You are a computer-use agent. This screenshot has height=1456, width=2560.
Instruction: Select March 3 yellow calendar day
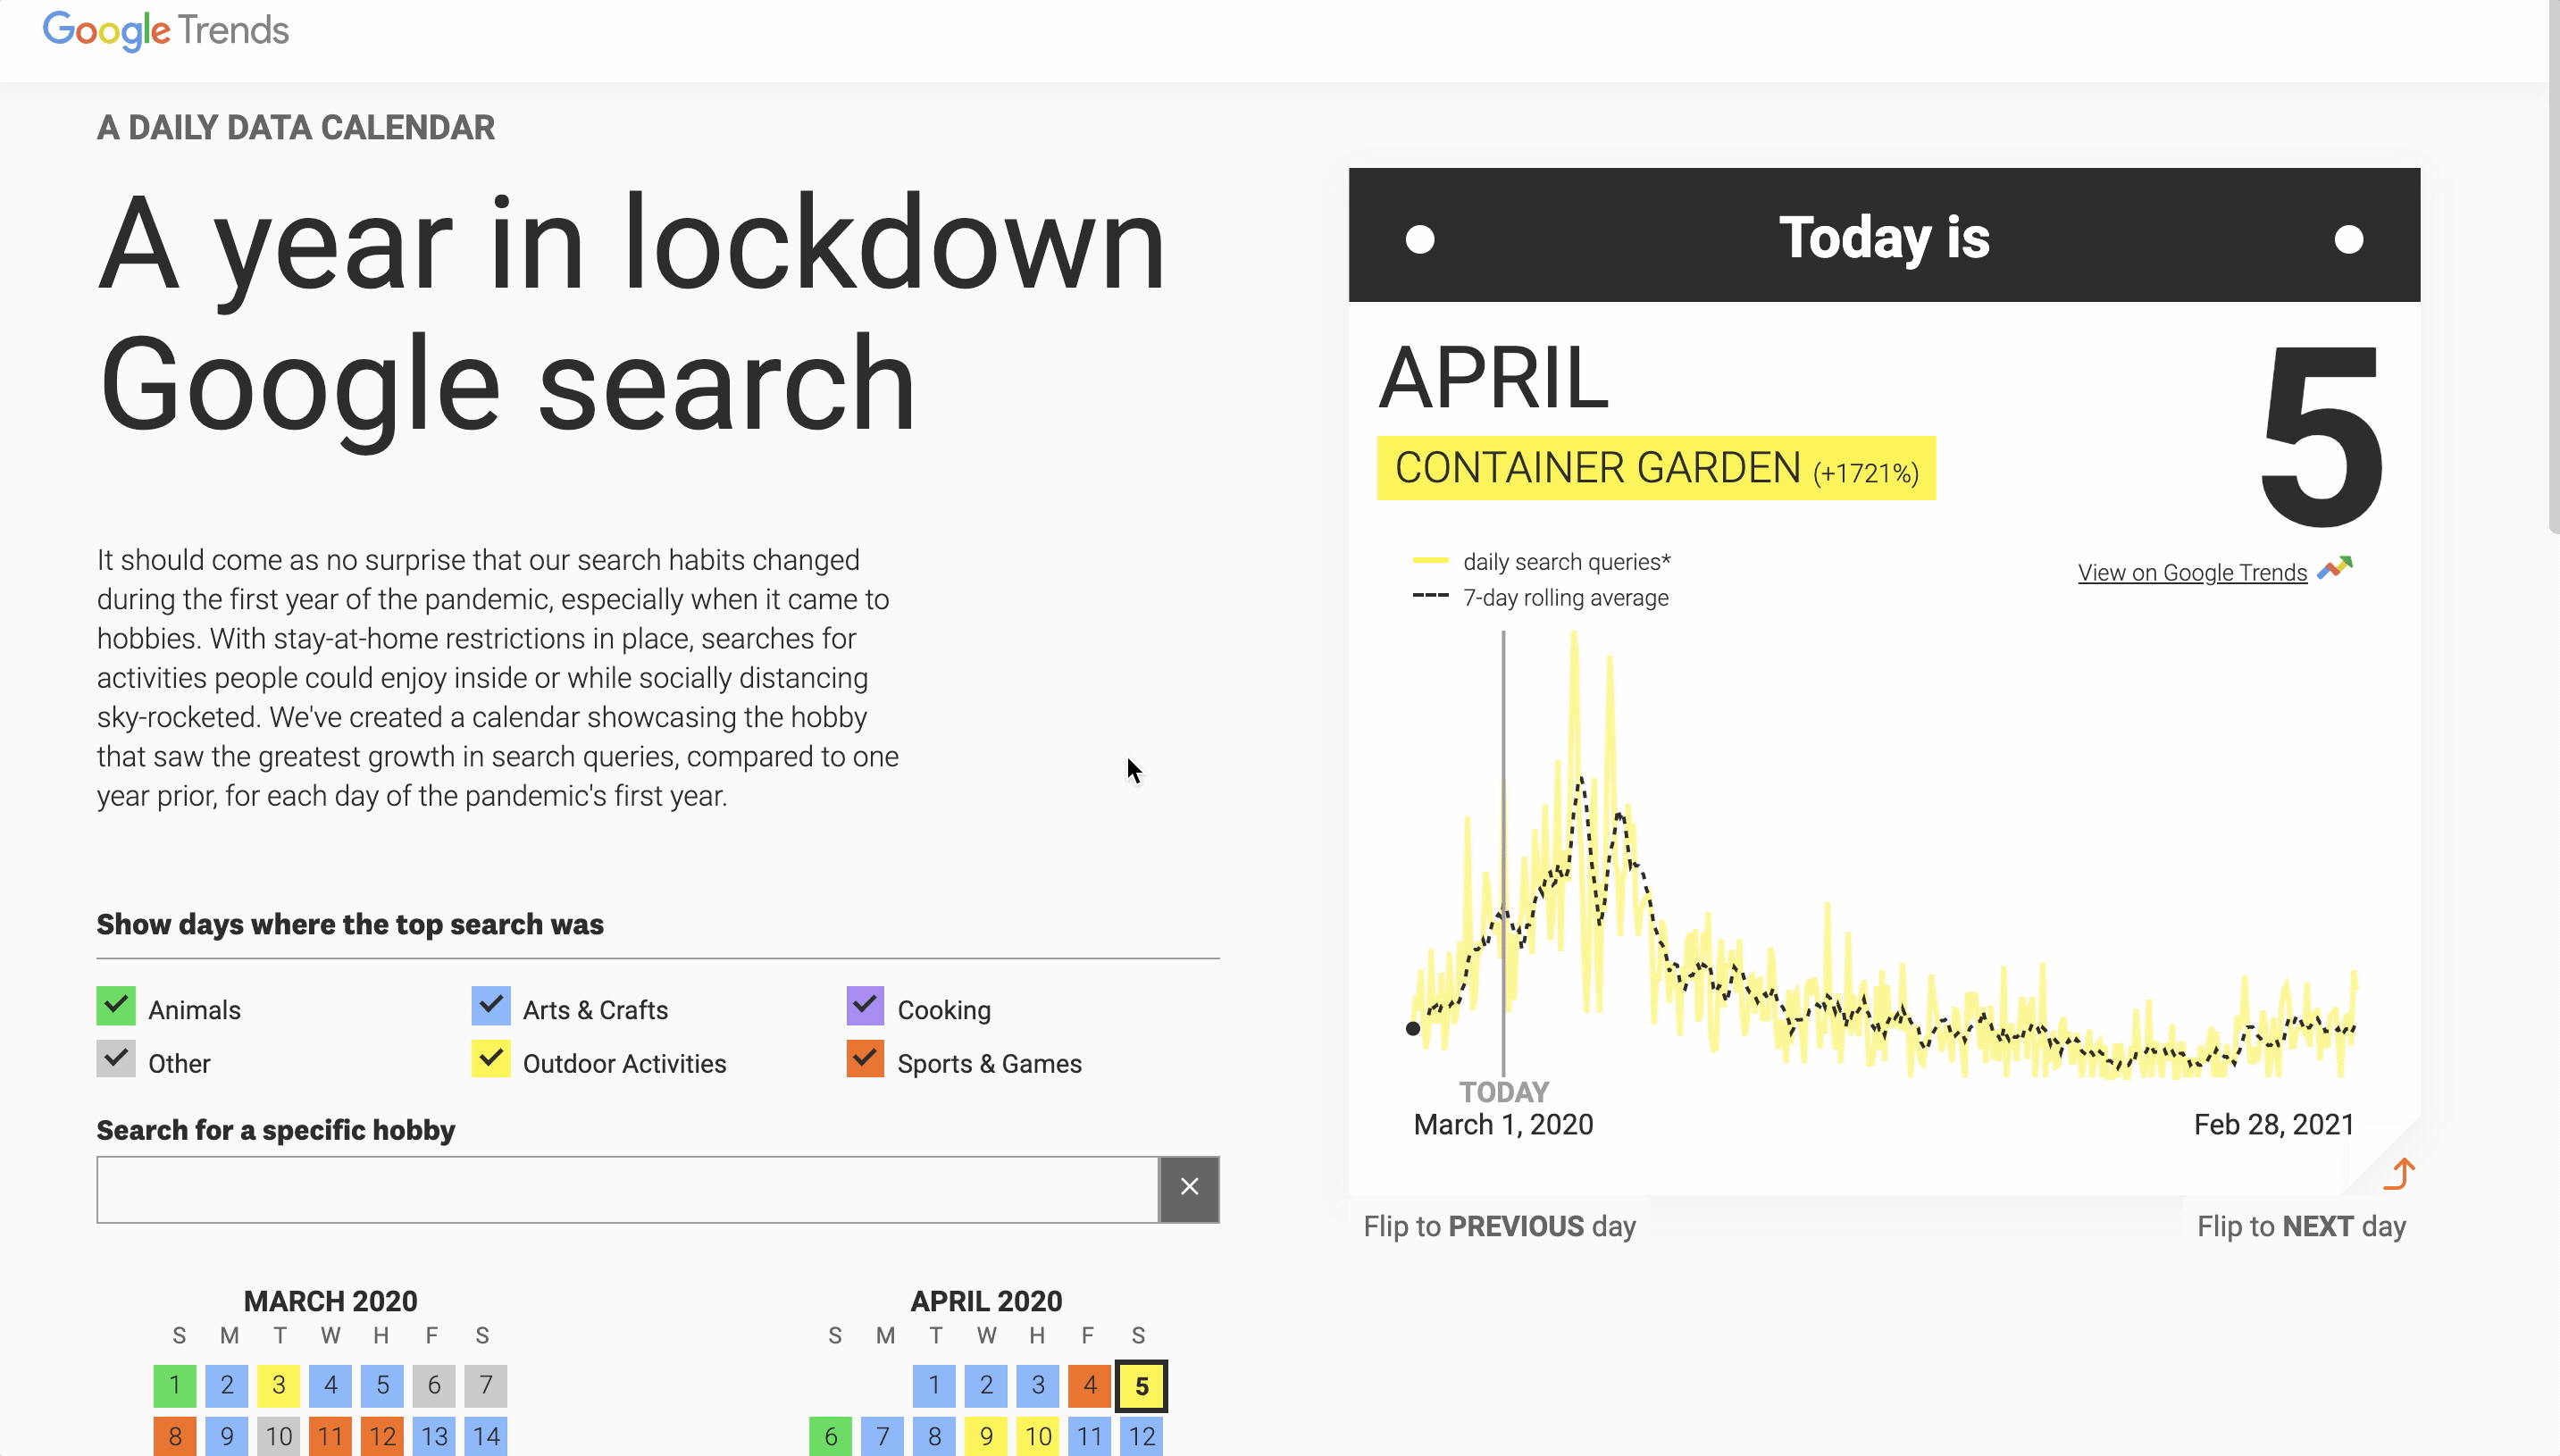pyautogui.click(x=278, y=1385)
